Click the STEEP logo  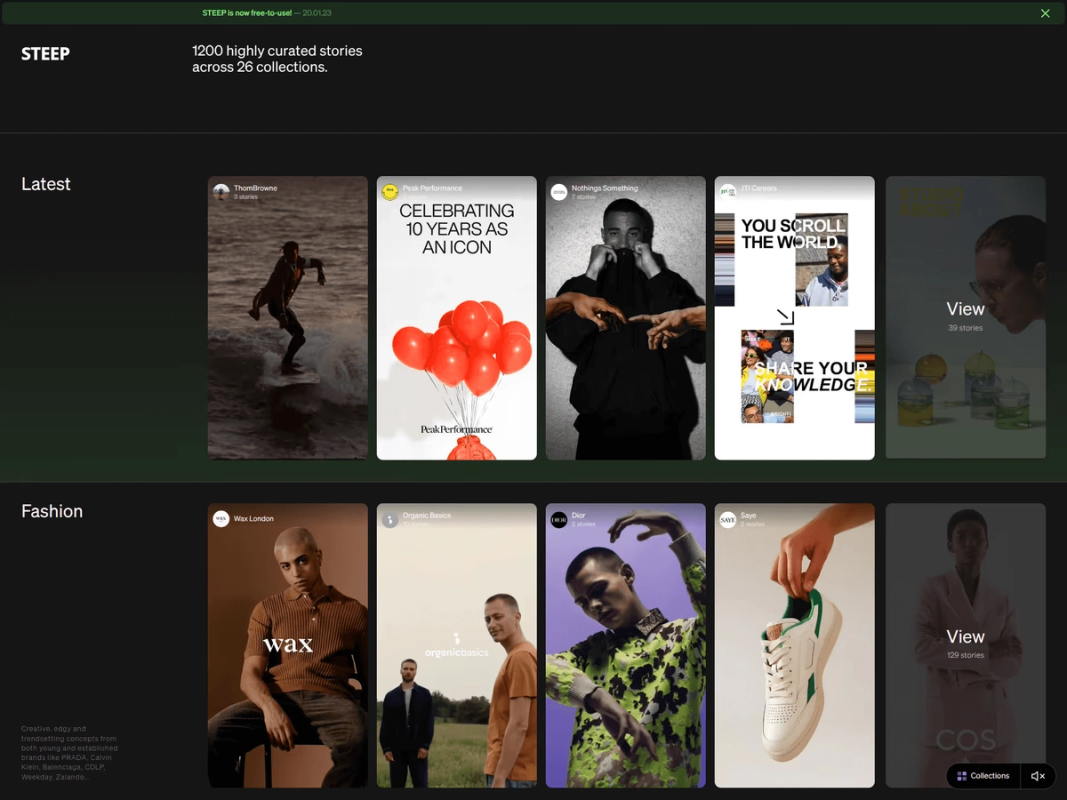pyautogui.click(x=46, y=54)
